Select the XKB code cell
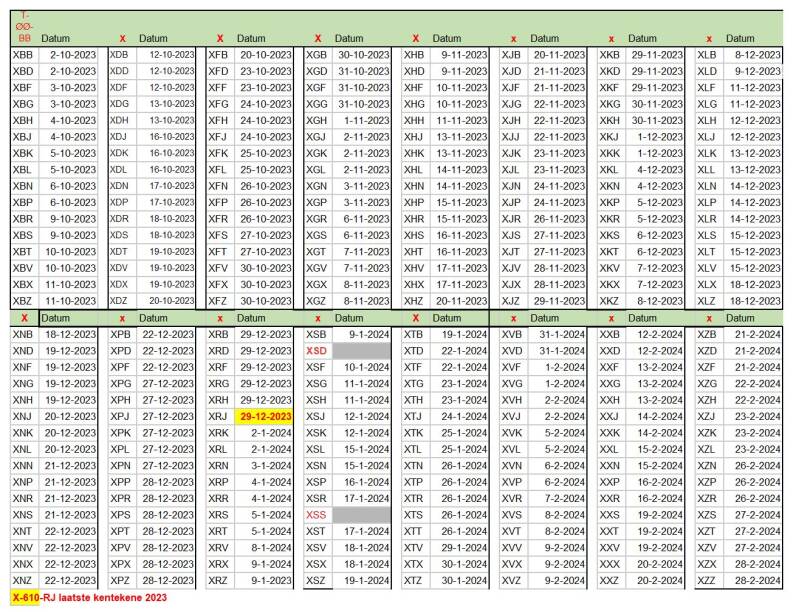This screenshot has width=799, height=612. 610,55
